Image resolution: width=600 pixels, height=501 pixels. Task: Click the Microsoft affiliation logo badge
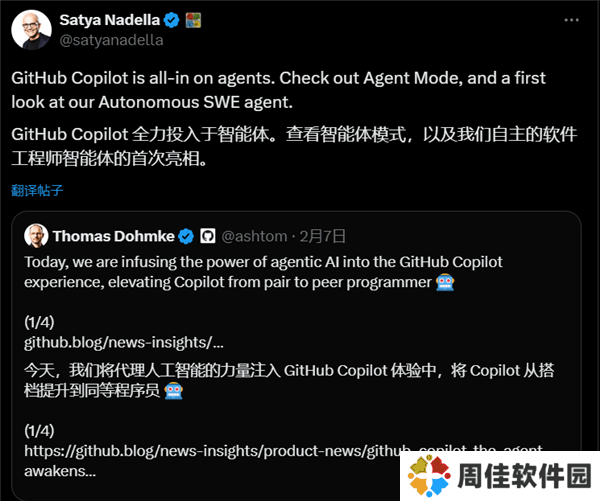(x=193, y=20)
